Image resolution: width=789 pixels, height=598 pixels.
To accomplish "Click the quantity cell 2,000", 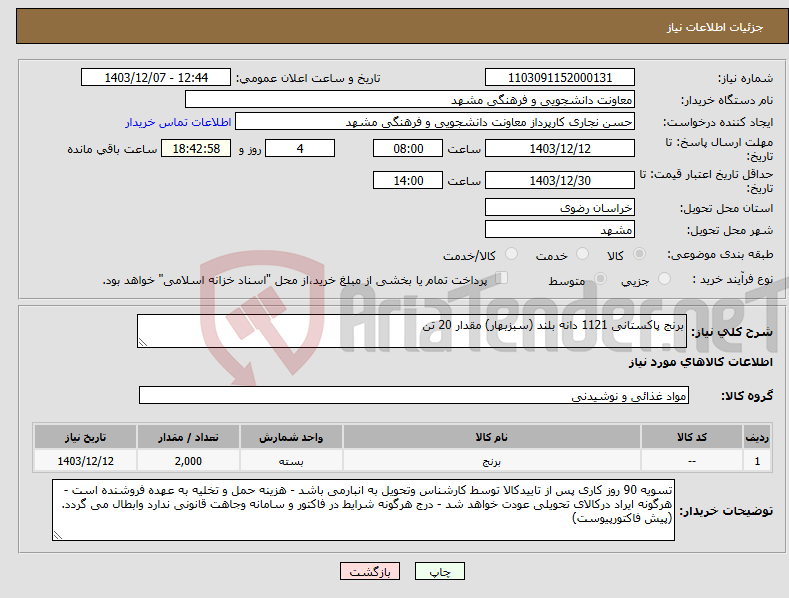I will [x=188, y=461].
